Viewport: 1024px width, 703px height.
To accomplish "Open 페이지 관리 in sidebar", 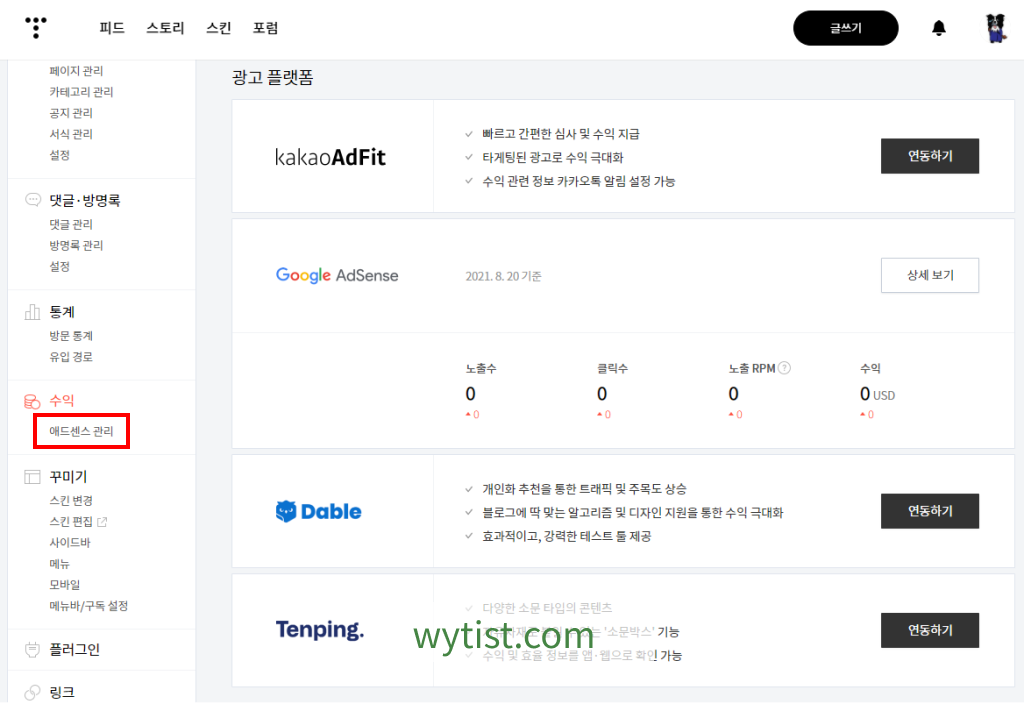I will coord(76,71).
